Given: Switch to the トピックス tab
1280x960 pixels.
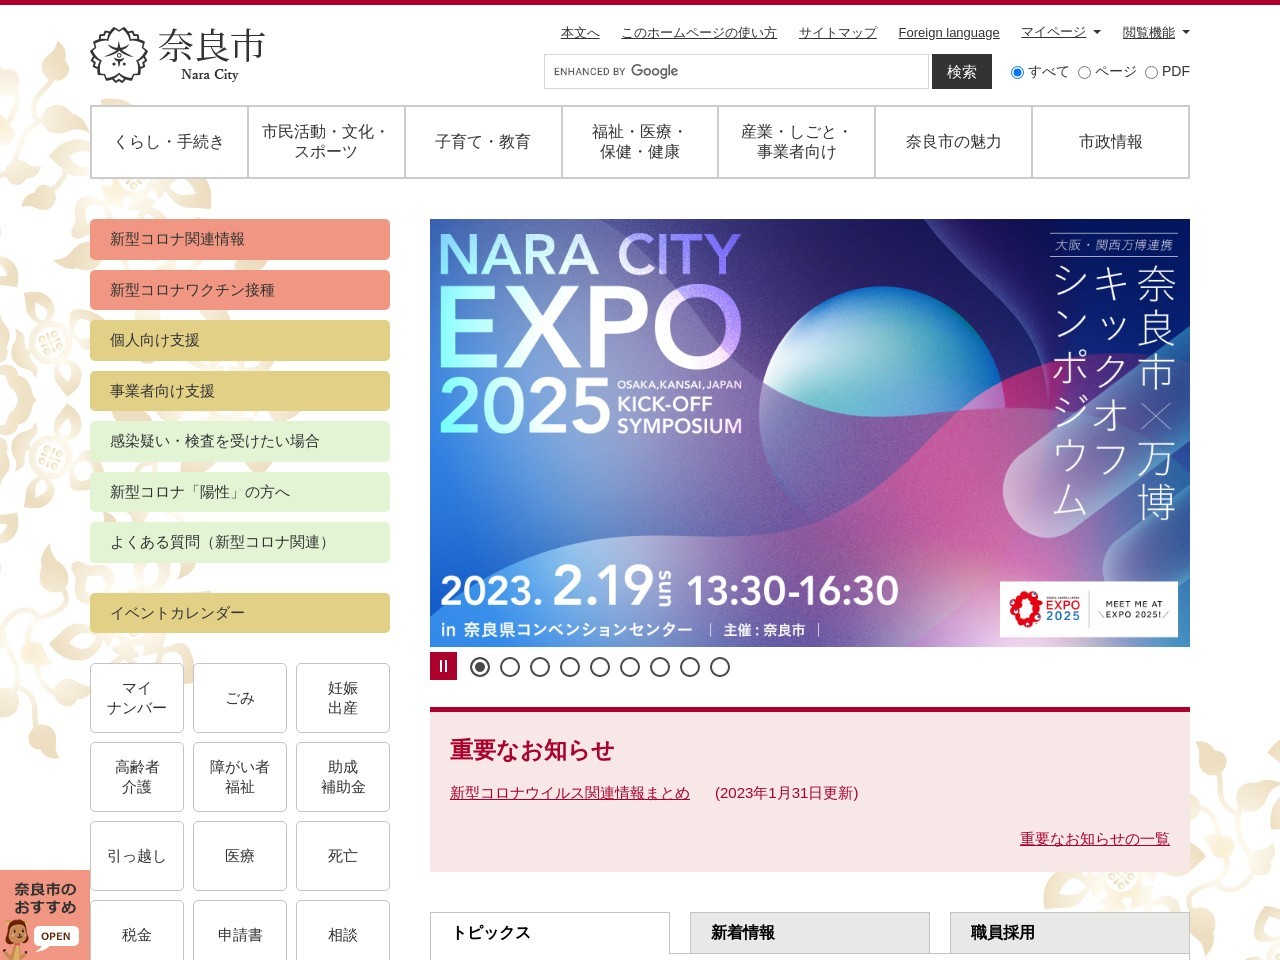Looking at the screenshot, I should coord(550,933).
